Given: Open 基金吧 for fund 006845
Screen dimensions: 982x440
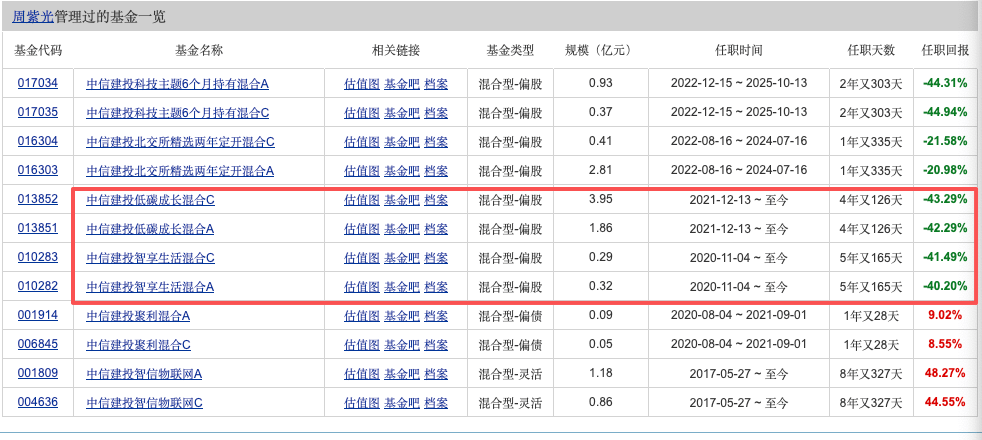Looking at the screenshot, I should pos(402,345).
